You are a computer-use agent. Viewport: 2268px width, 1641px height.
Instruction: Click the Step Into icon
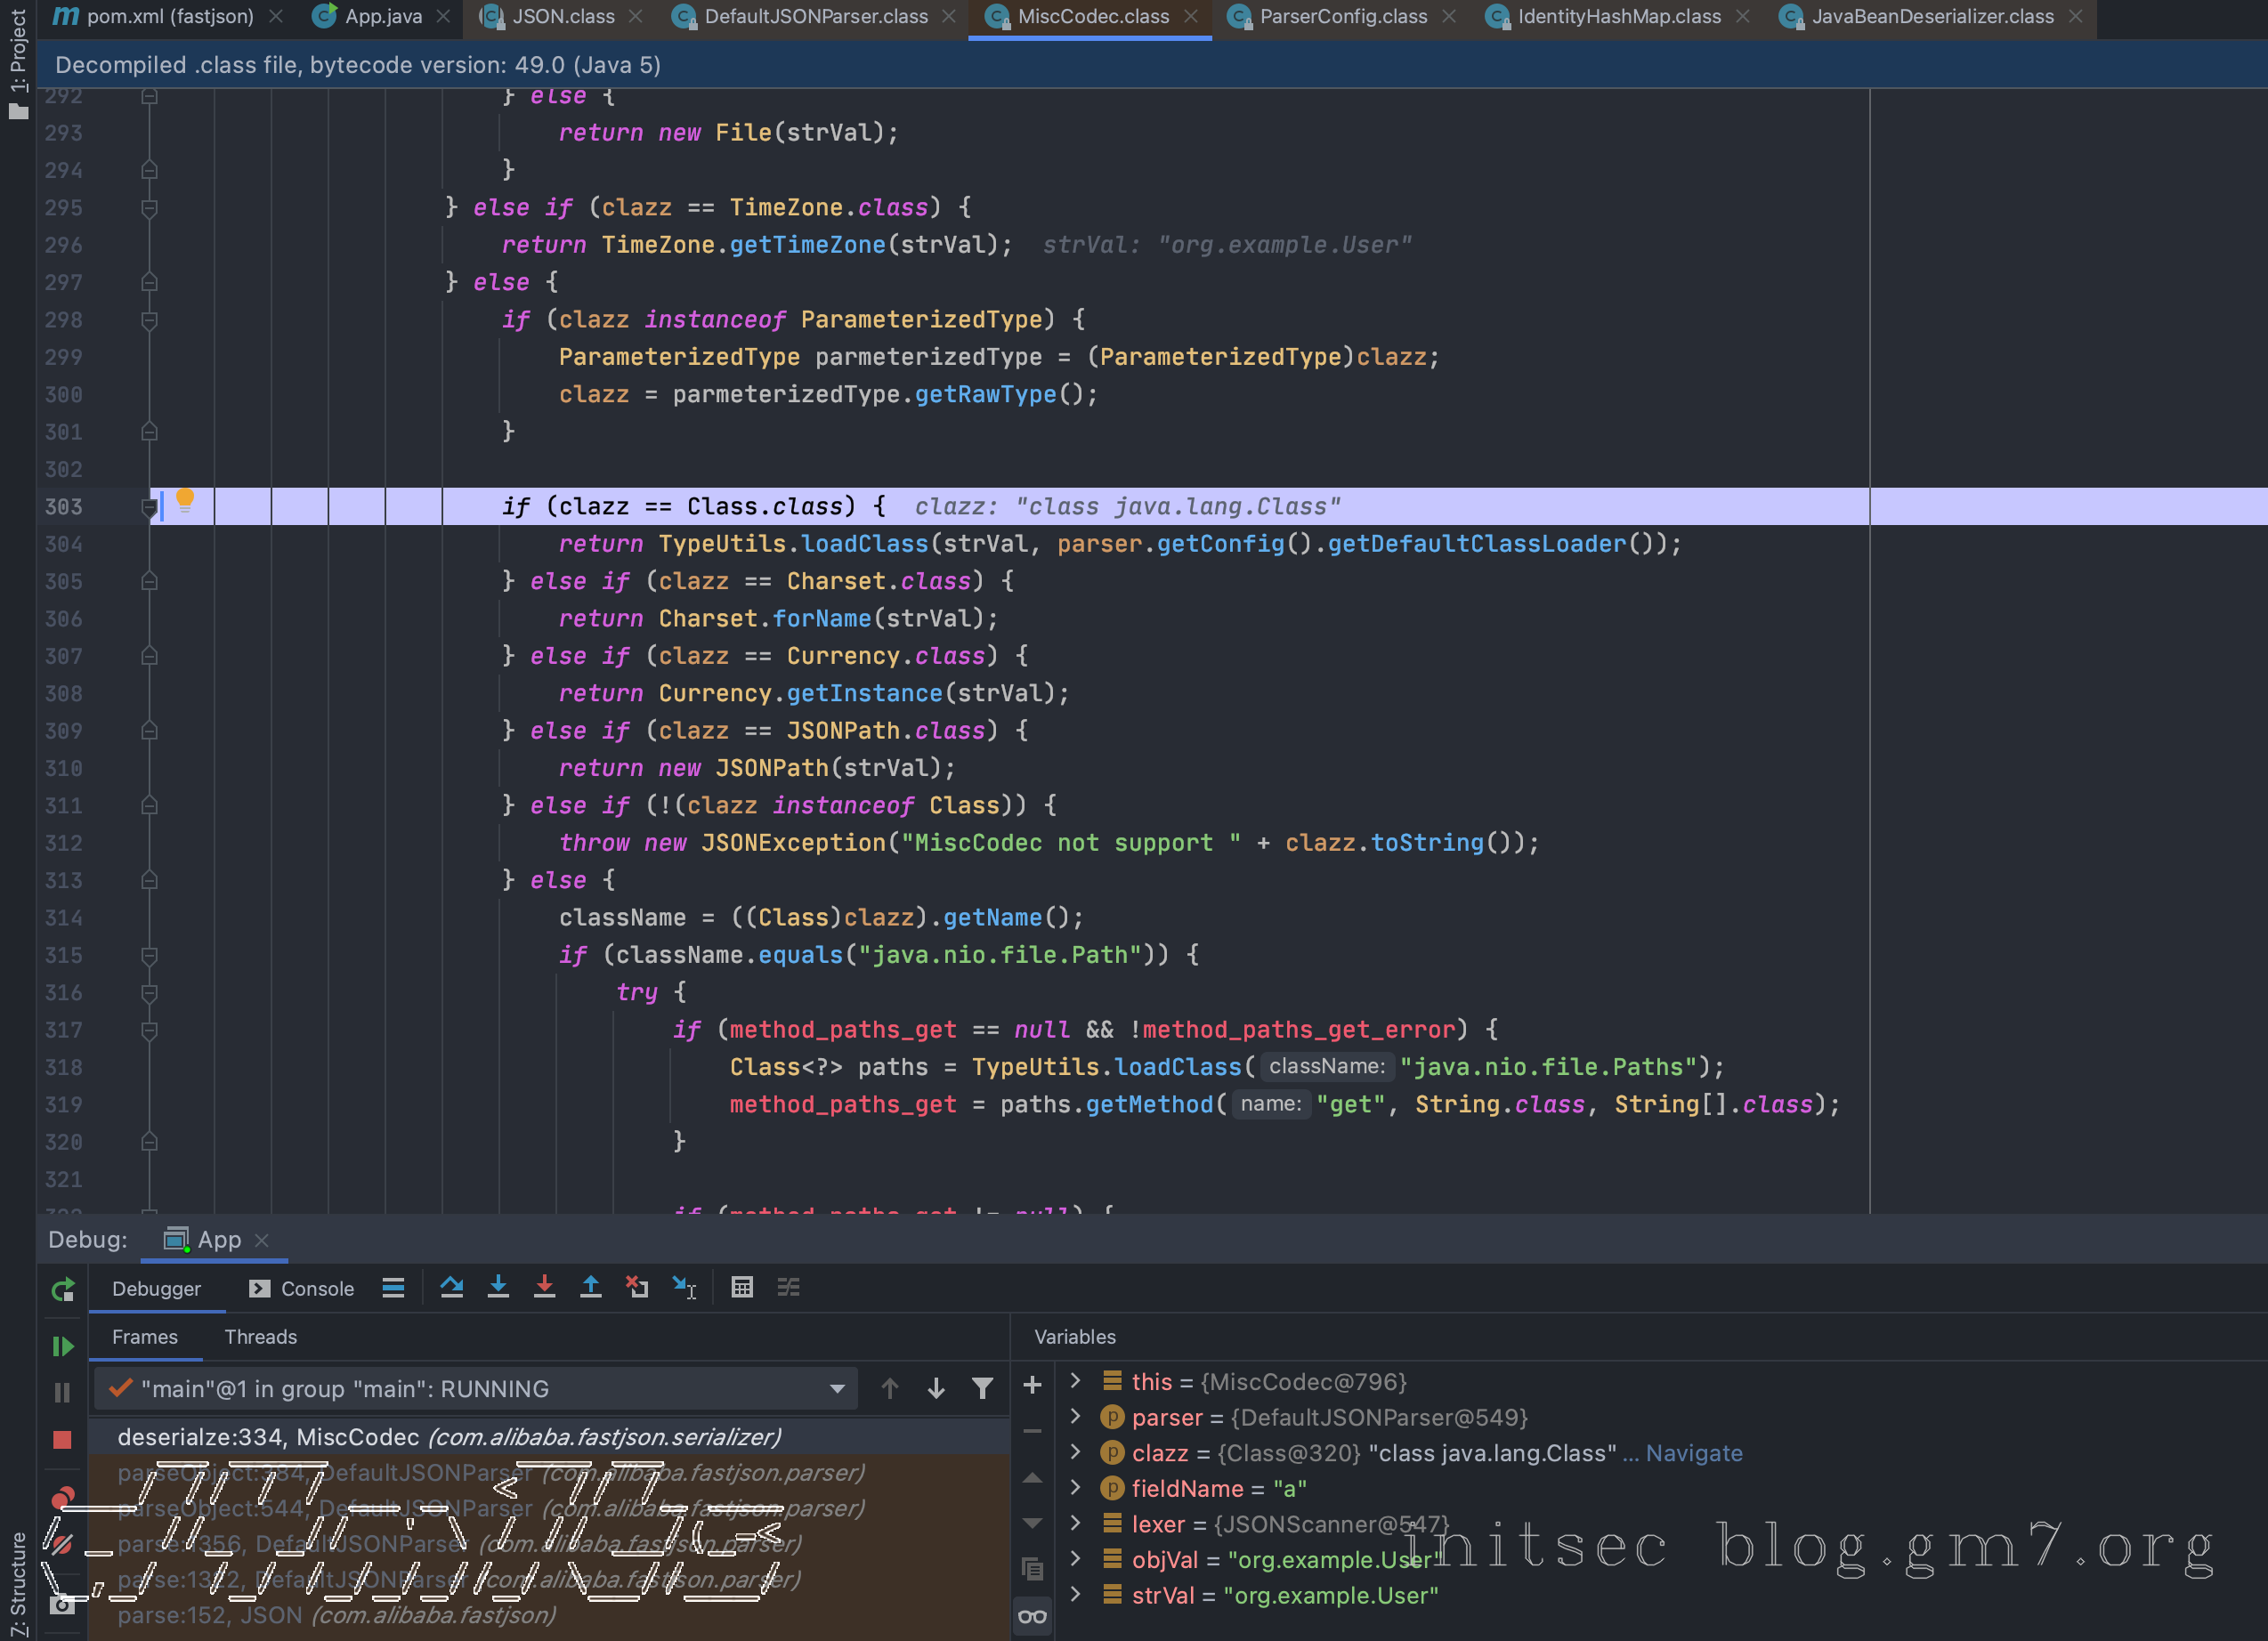[498, 1287]
